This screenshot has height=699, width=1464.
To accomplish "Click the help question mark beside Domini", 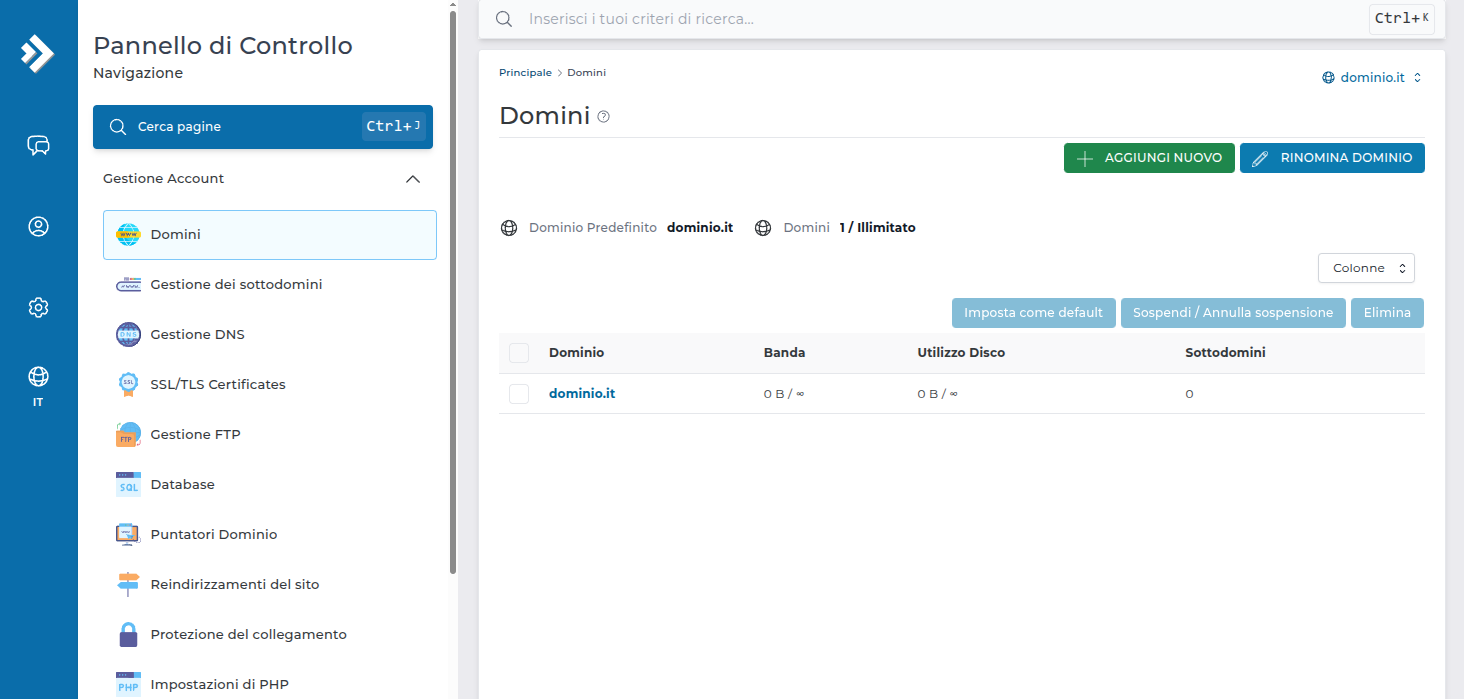I will click(x=603, y=117).
